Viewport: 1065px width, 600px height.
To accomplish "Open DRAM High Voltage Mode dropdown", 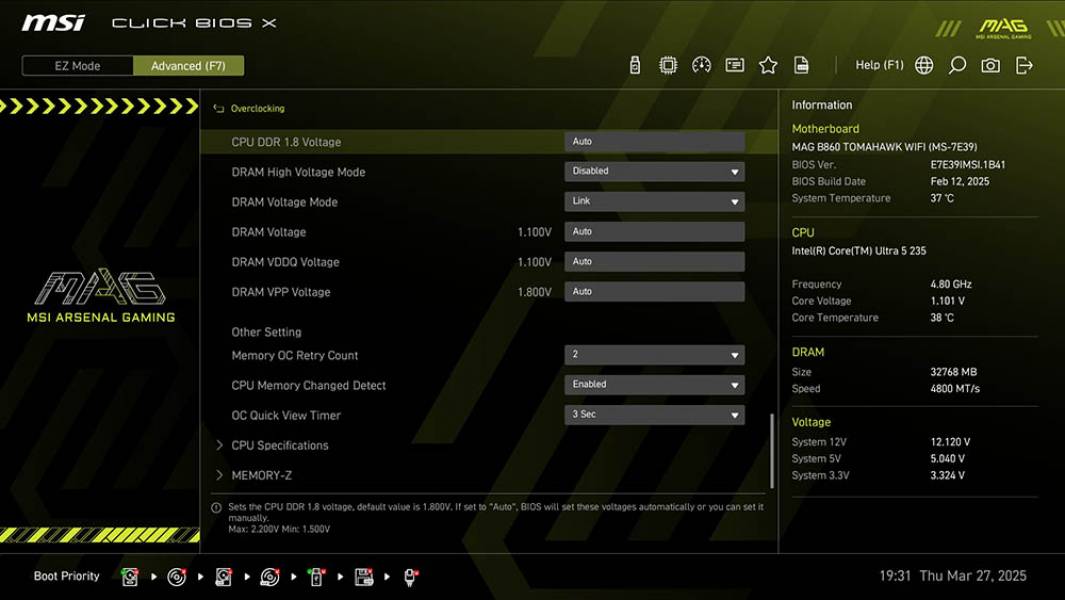I will click(654, 171).
